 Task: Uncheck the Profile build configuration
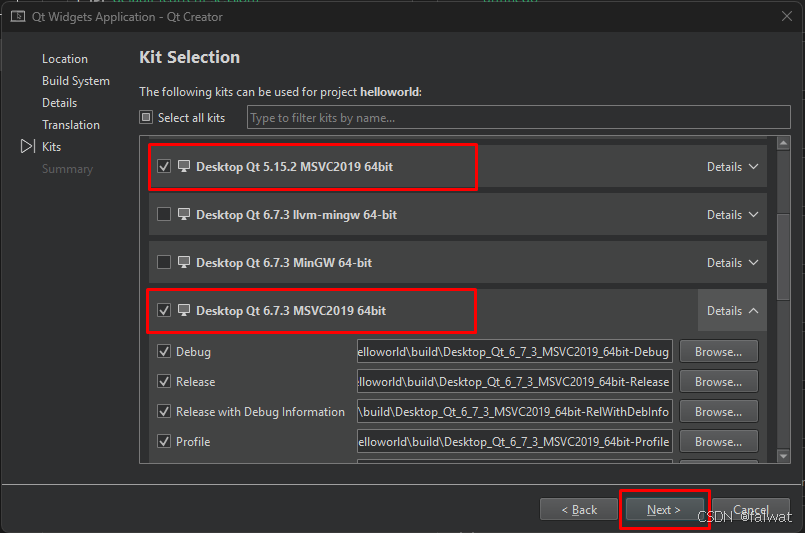[x=164, y=442]
